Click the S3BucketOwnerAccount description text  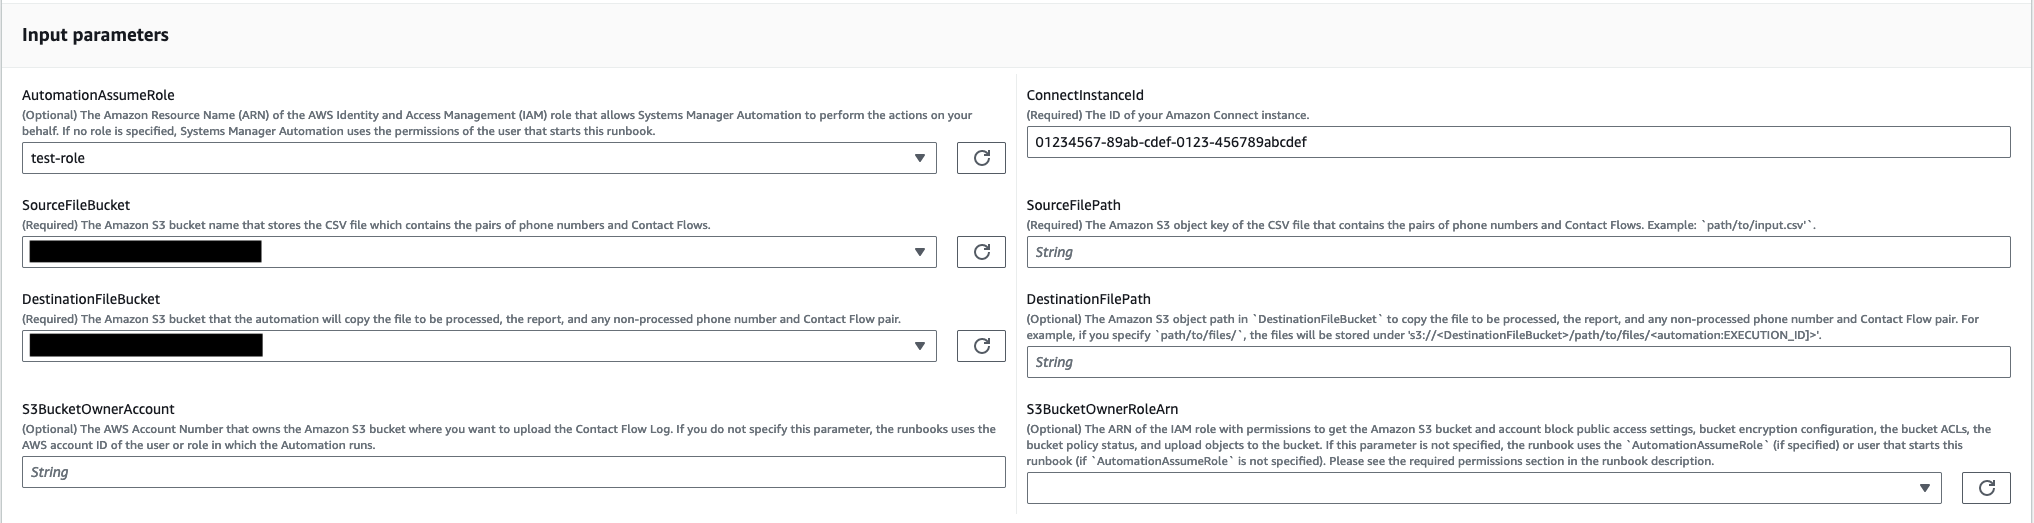509,437
